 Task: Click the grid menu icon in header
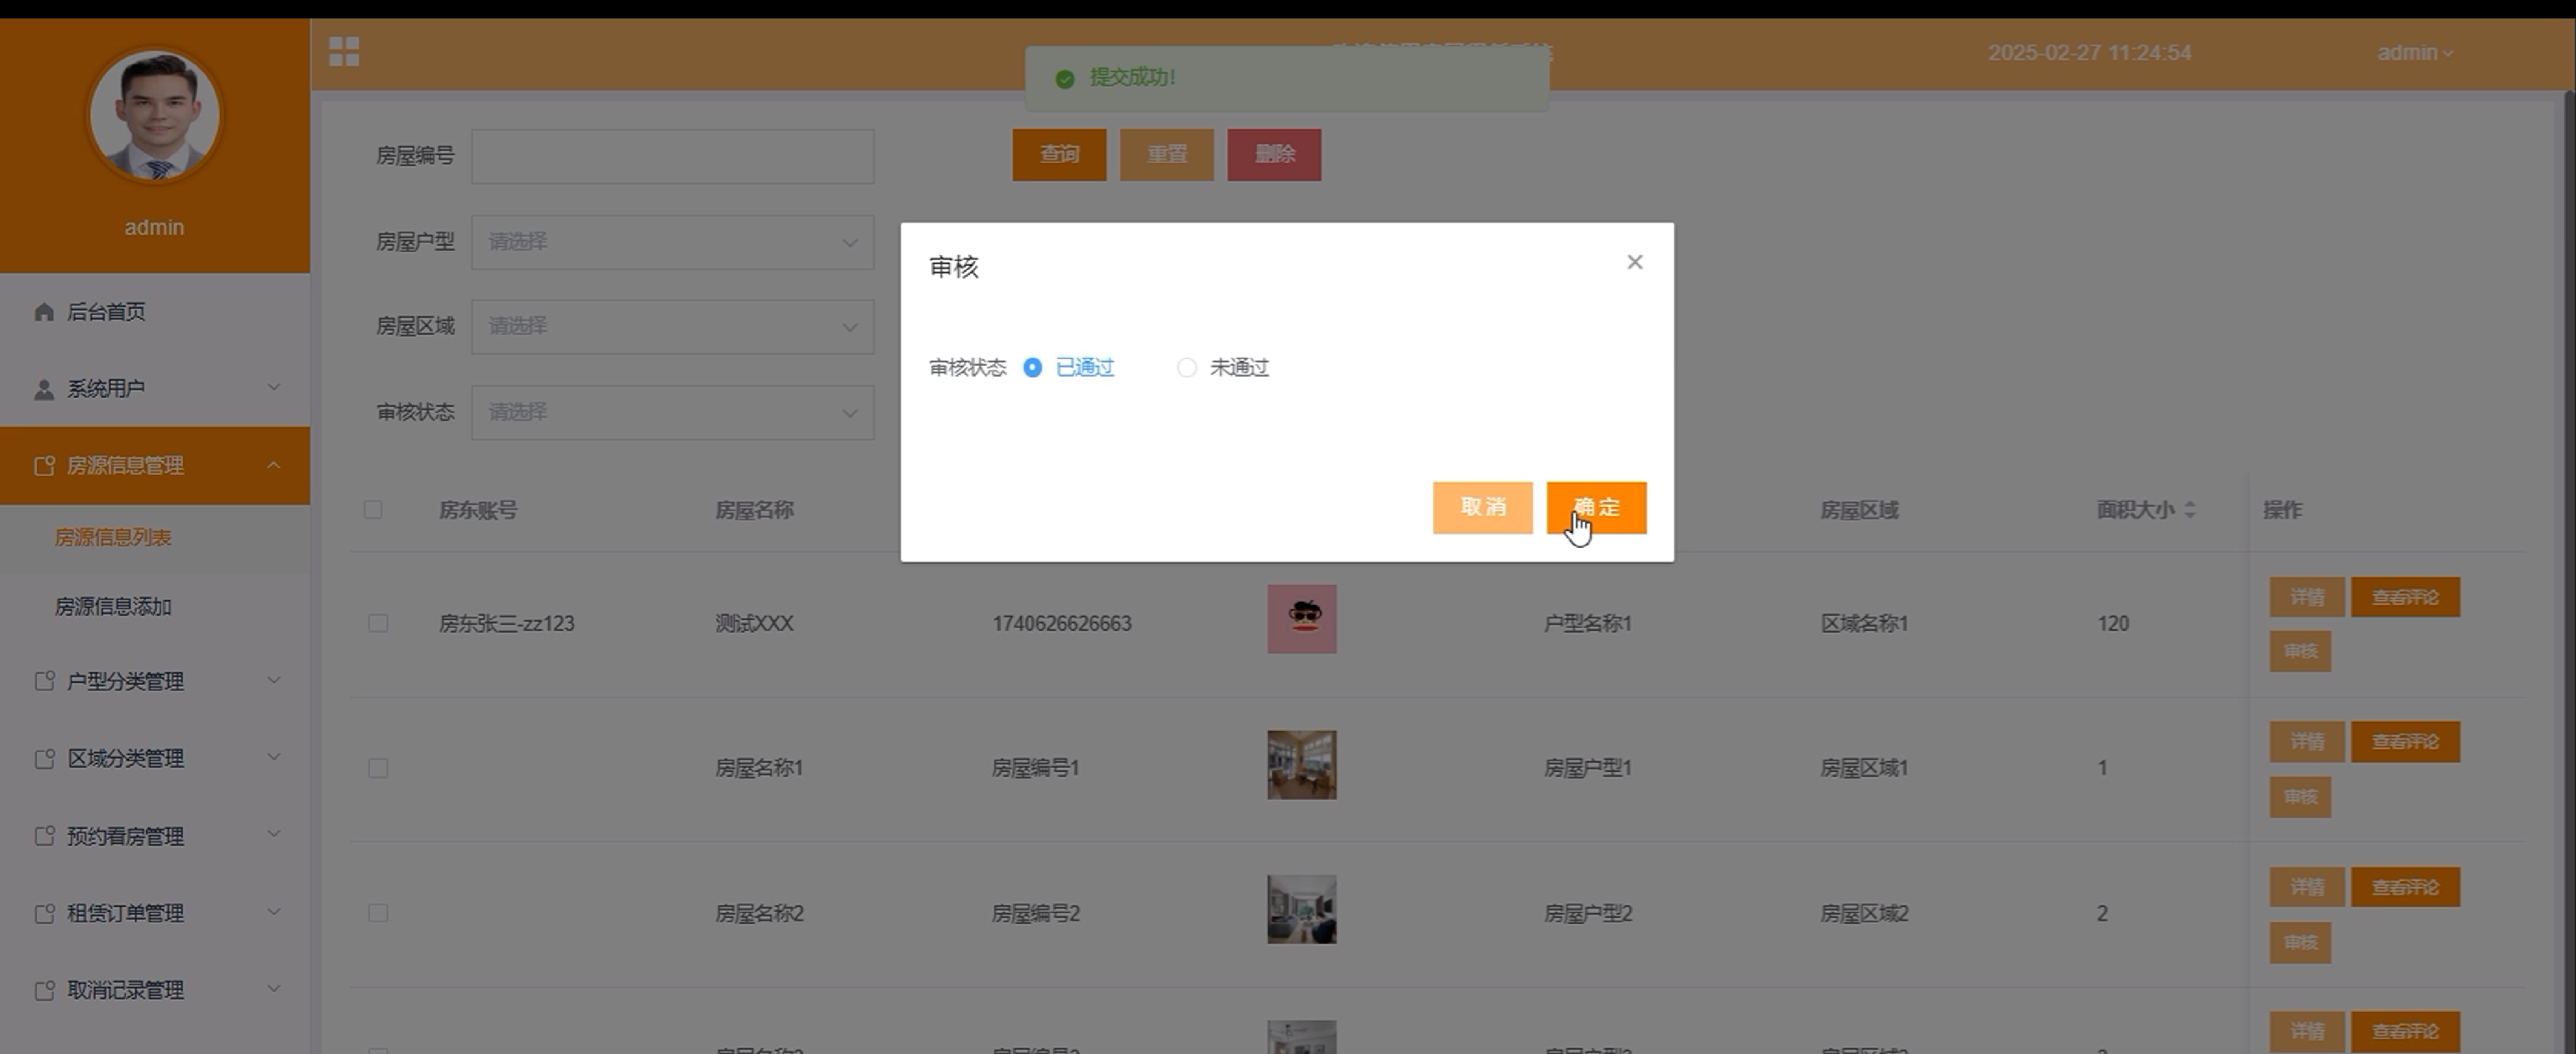pyautogui.click(x=344, y=51)
